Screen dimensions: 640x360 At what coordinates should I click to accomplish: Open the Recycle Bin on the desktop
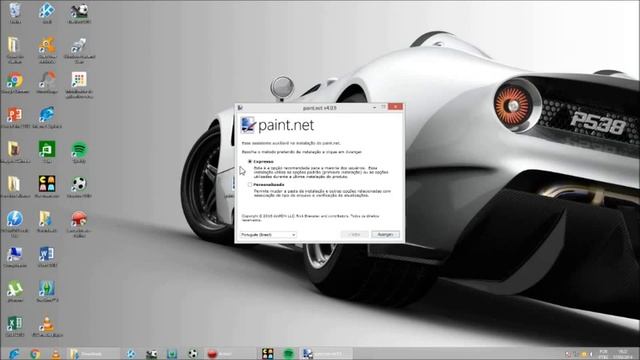point(15,12)
